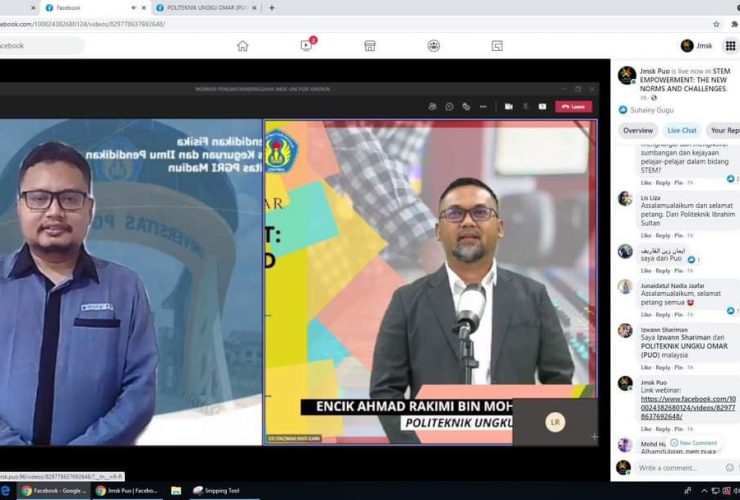This screenshot has width=740, height=500.
Task: Open Lis Liza's profile picture
Action: tap(625, 198)
